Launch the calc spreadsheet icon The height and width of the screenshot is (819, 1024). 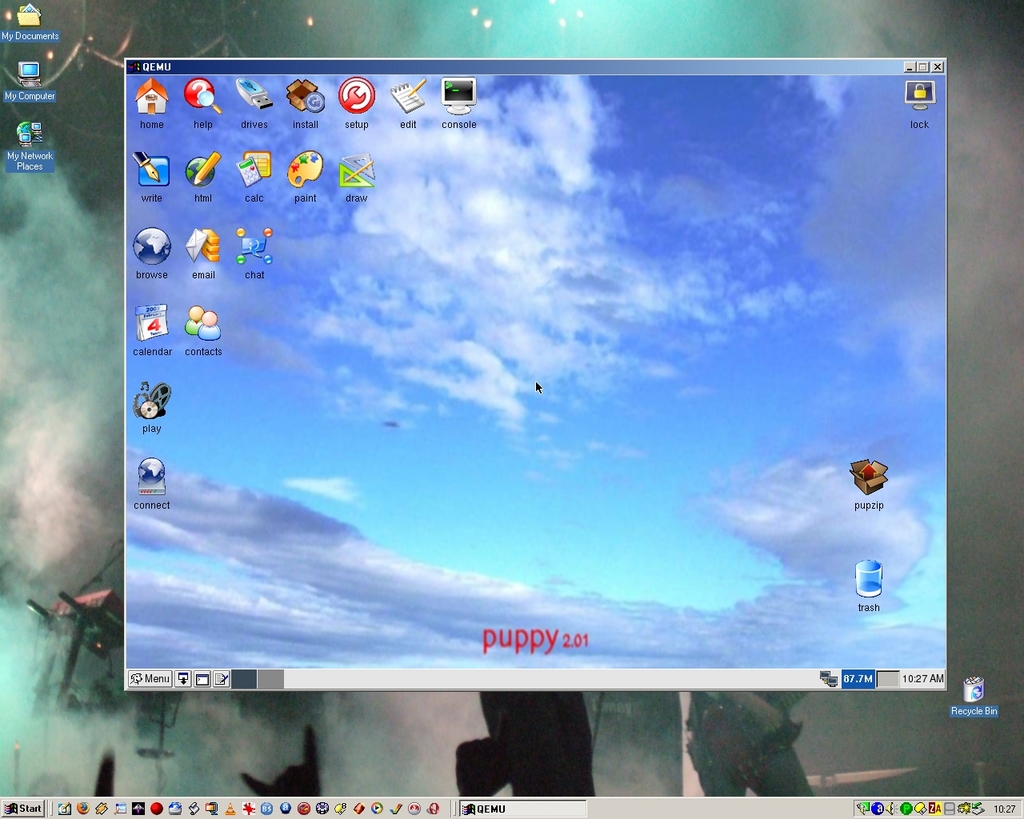tap(254, 177)
